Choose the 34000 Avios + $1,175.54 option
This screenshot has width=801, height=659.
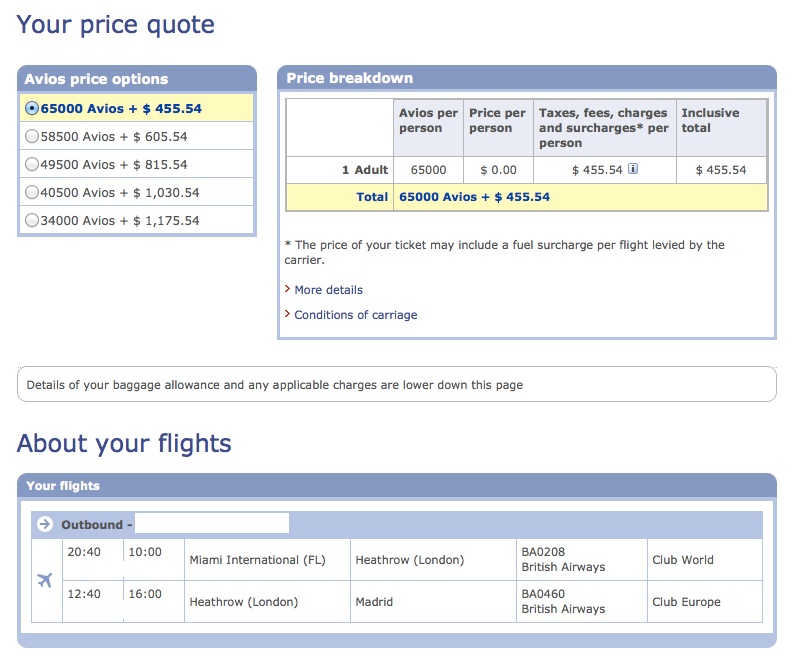(33, 220)
